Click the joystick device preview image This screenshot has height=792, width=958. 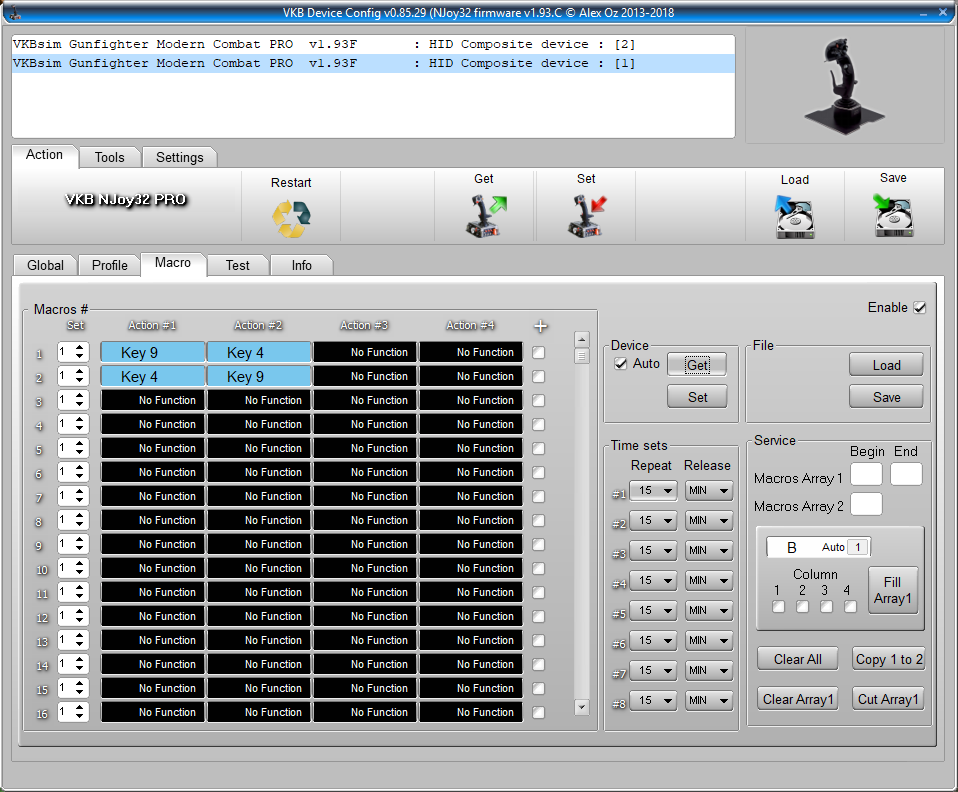click(x=844, y=86)
